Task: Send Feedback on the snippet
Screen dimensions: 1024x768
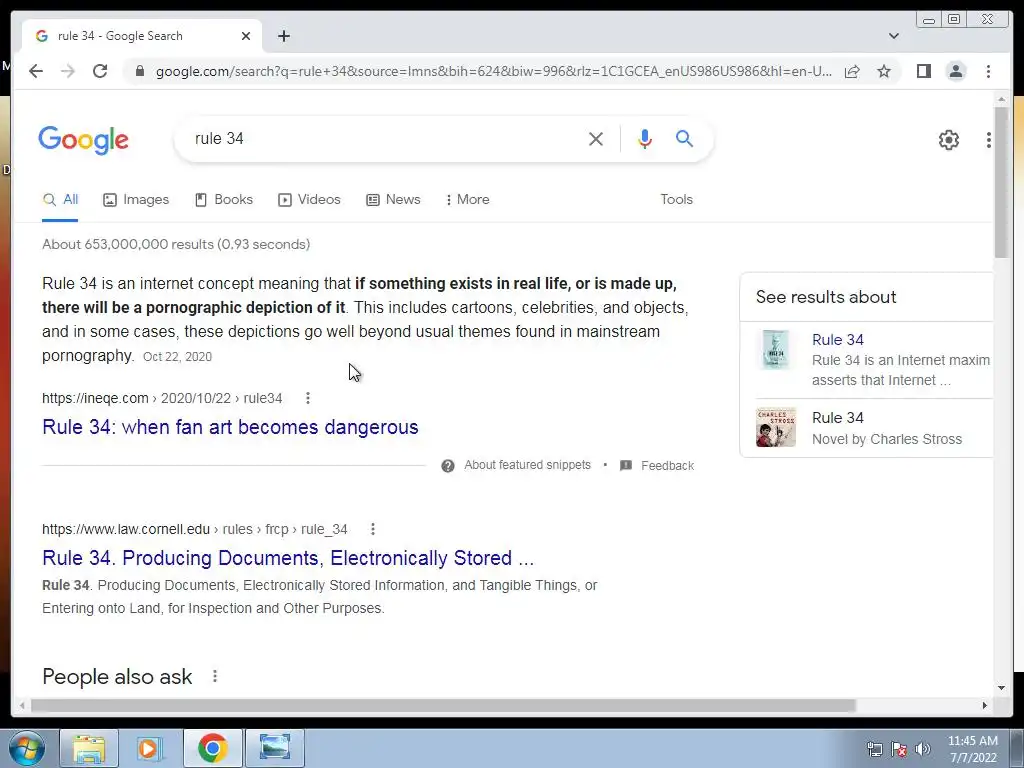Action: coord(657,466)
